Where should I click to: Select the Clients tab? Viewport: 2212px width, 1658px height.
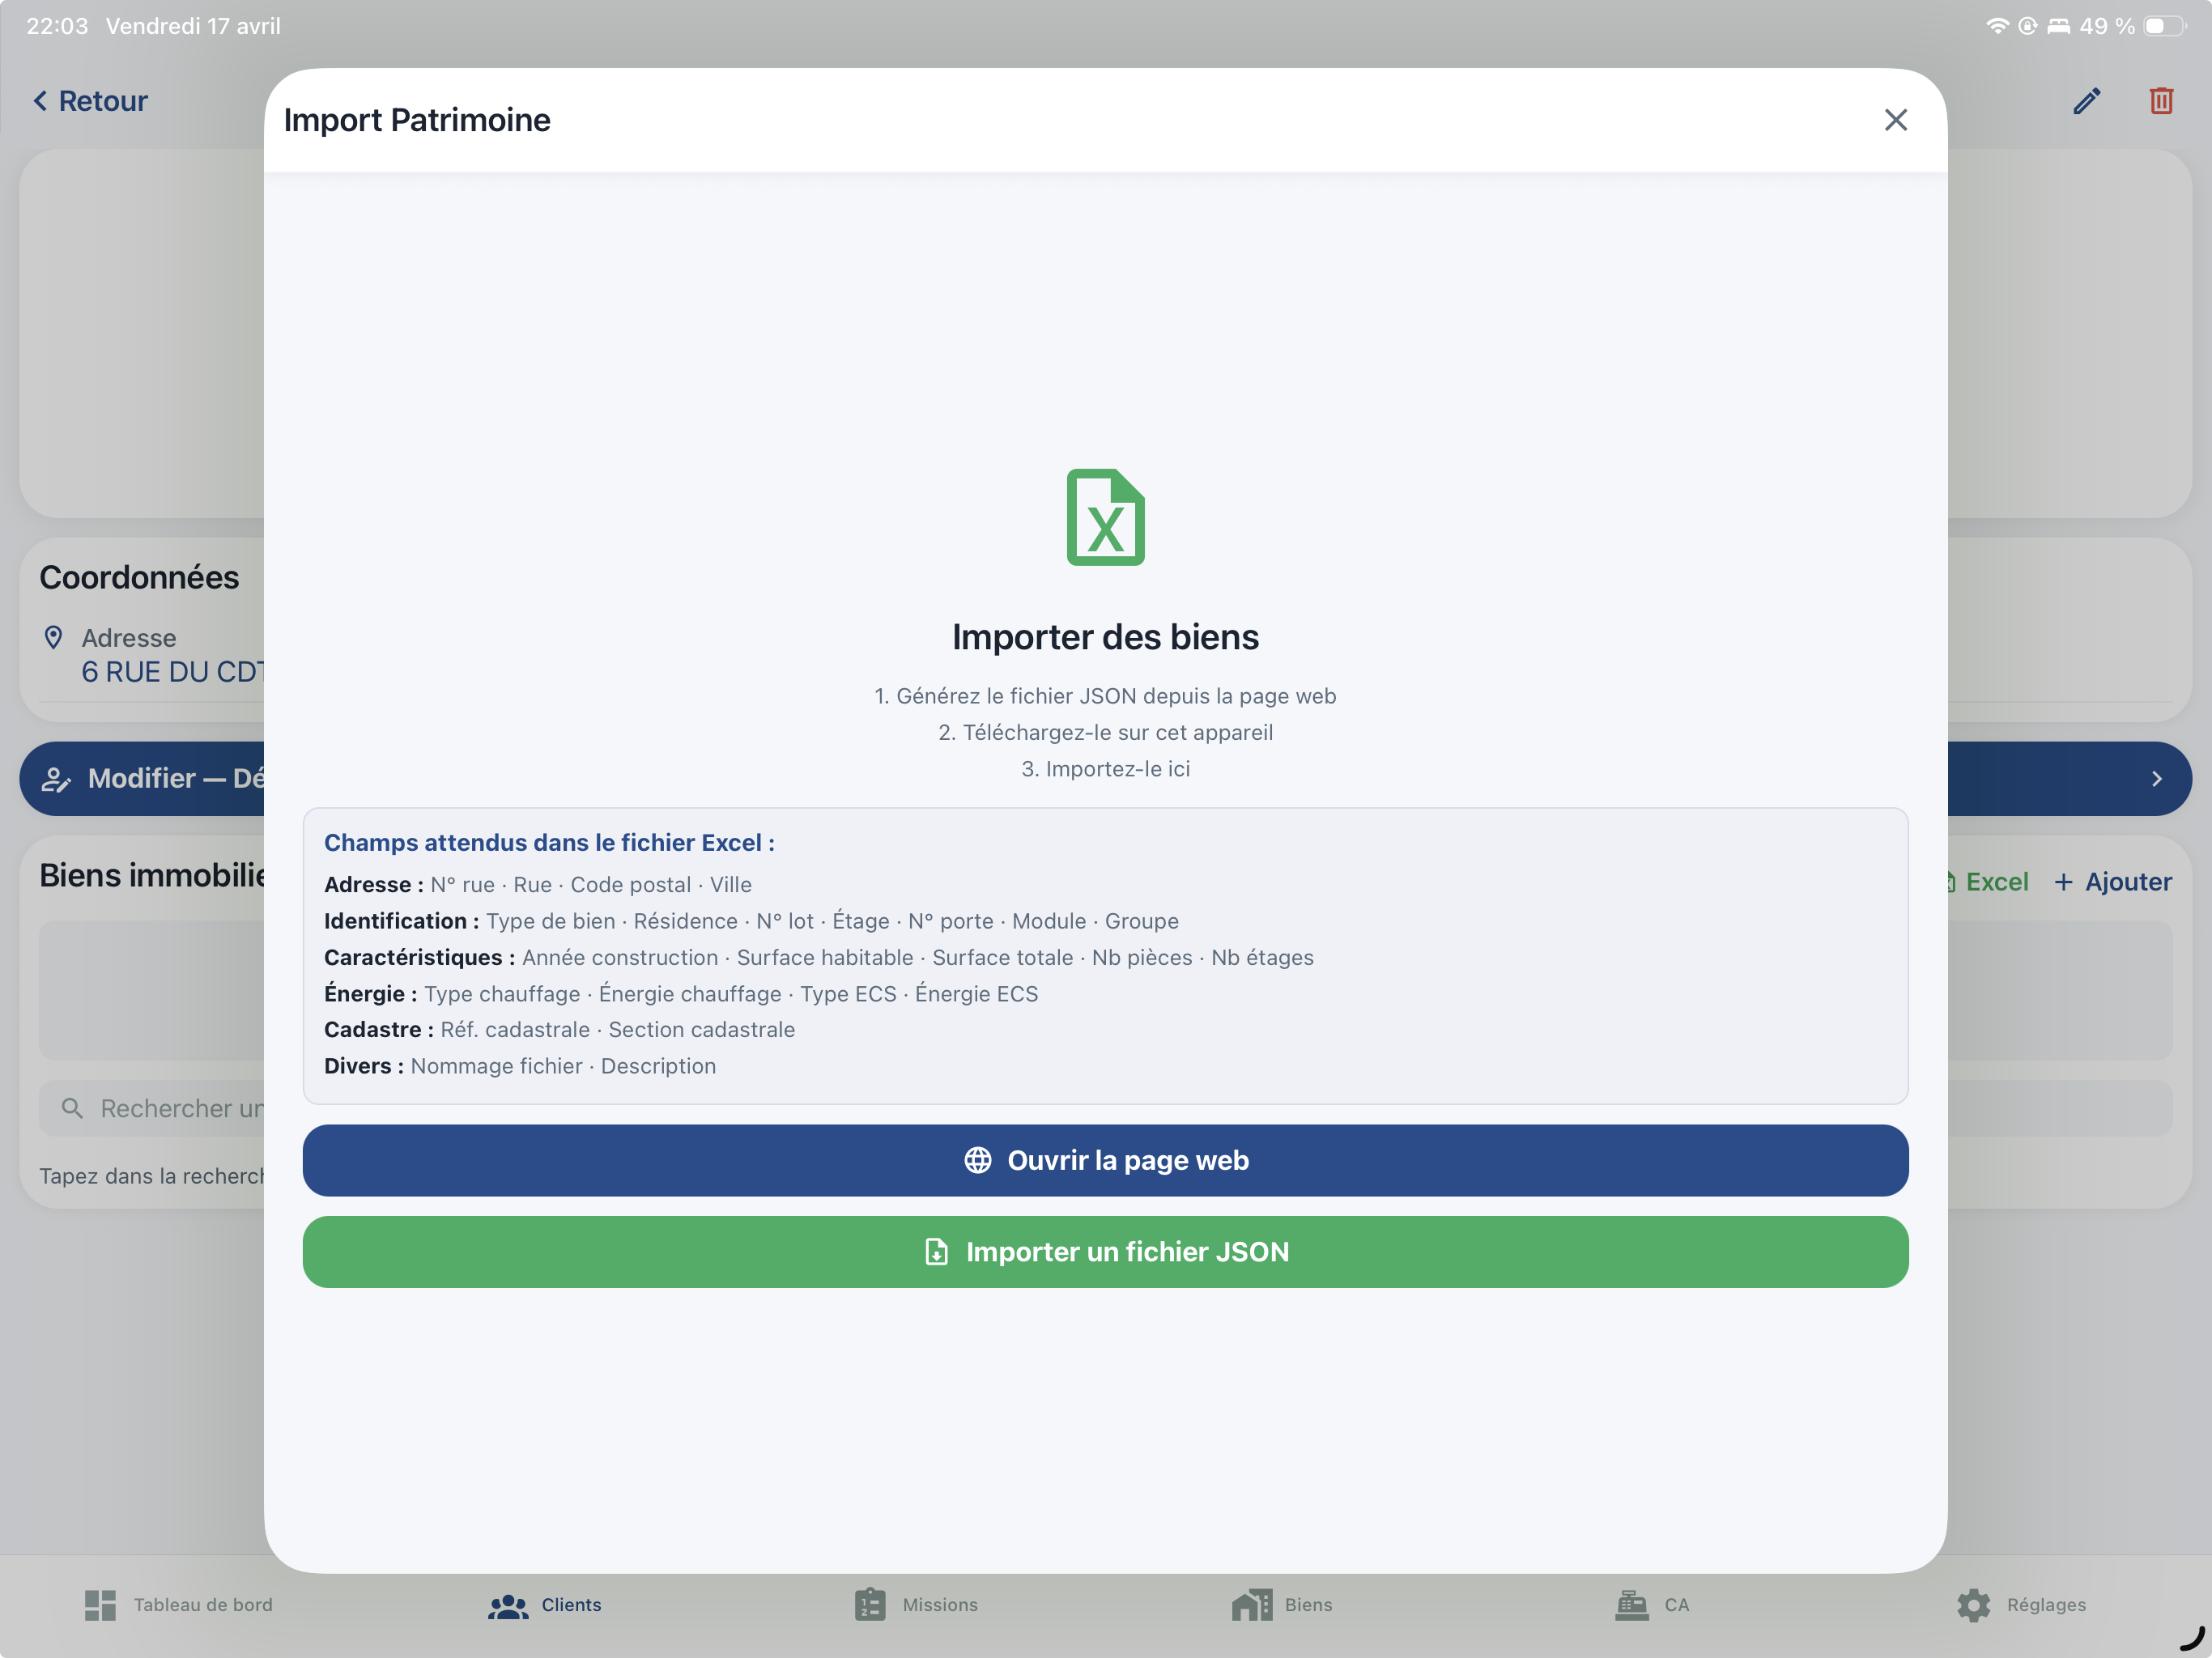pyautogui.click(x=545, y=1605)
